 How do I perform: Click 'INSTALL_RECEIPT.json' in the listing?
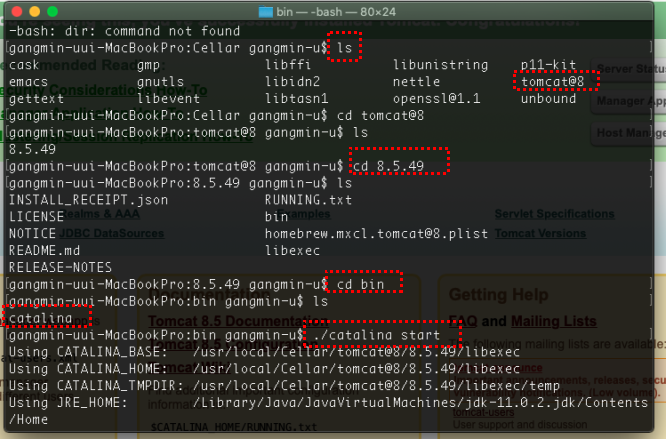[88, 200]
